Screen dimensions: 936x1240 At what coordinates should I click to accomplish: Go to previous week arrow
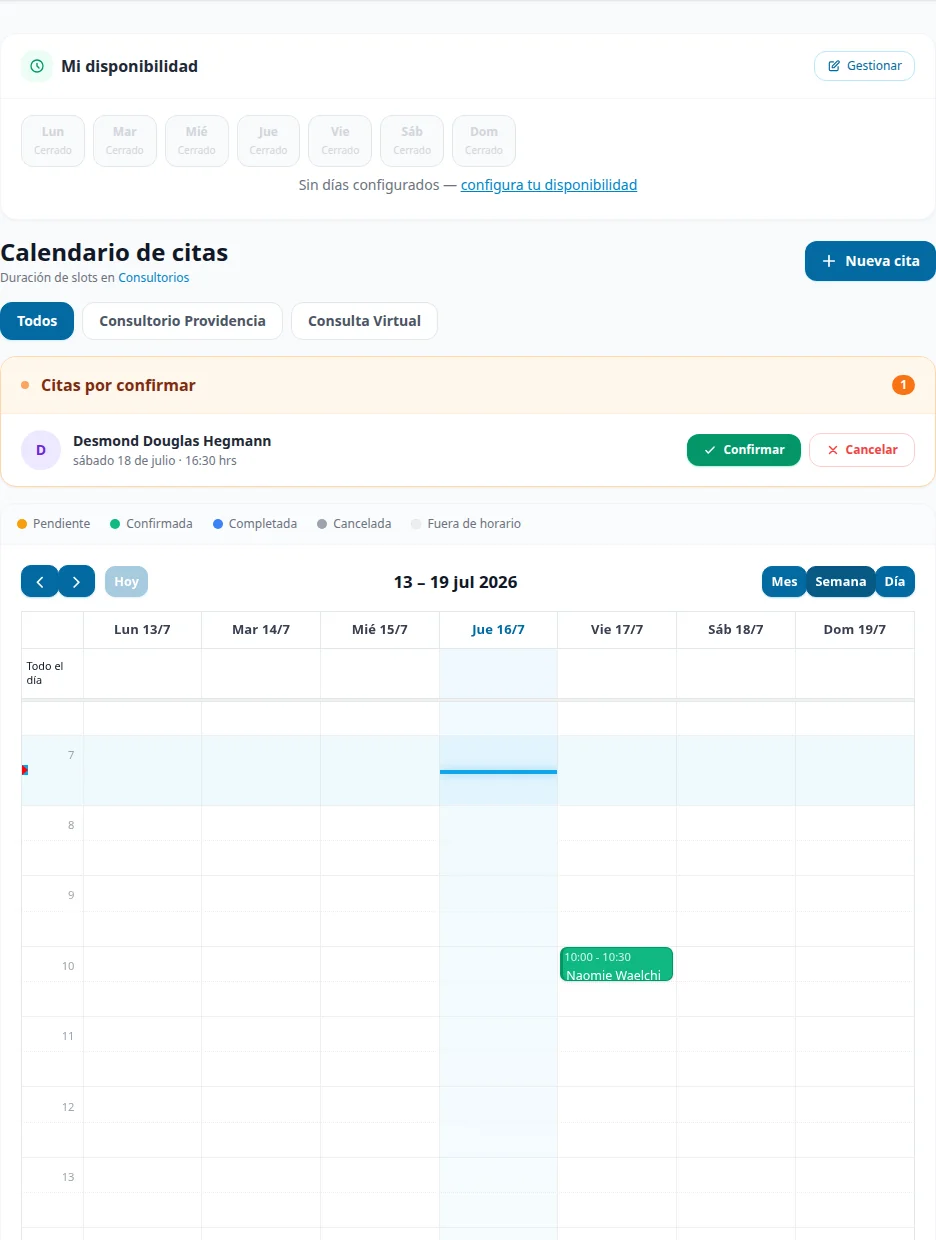(40, 581)
